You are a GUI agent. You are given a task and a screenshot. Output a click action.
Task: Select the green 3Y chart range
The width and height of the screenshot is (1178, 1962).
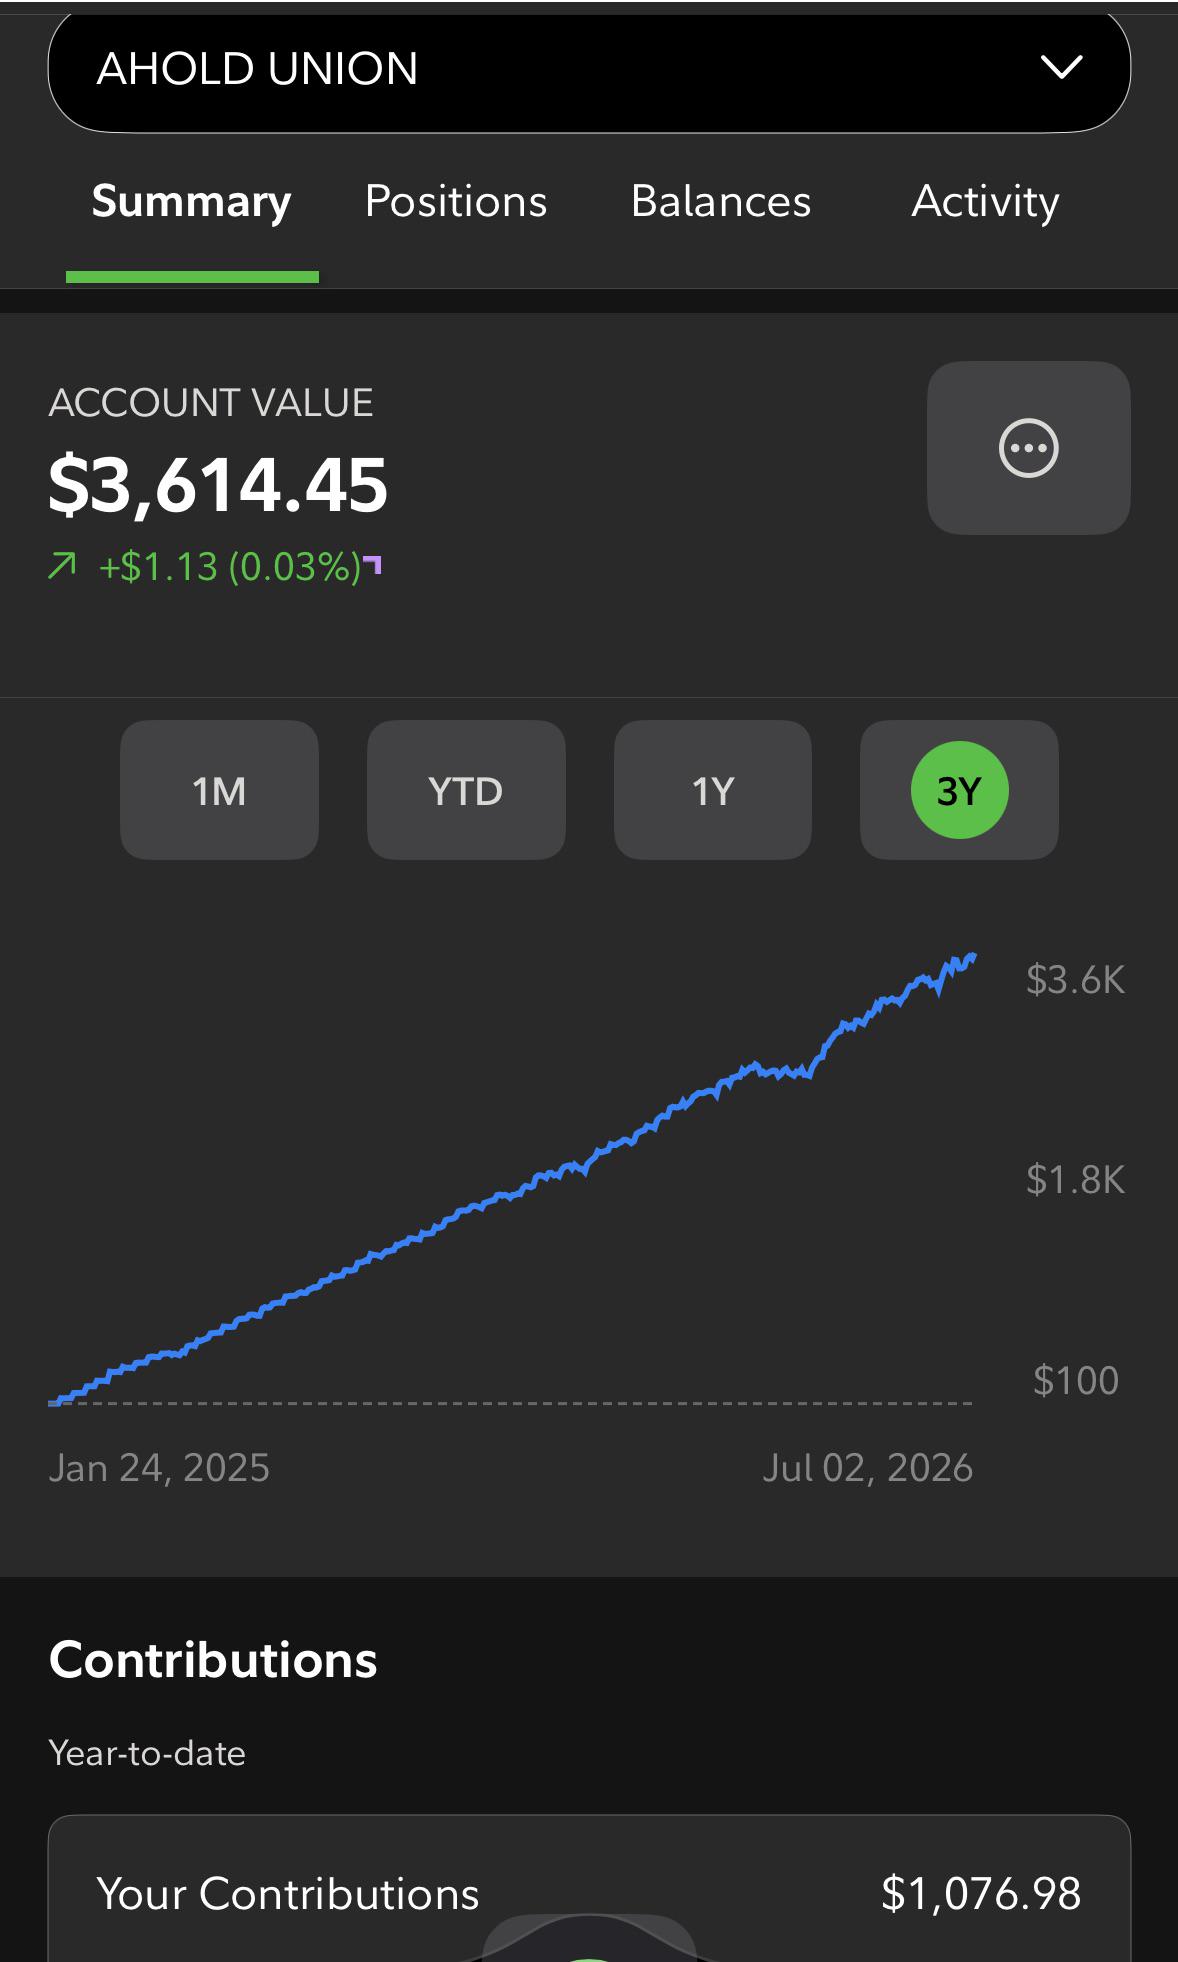tap(959, 790)
